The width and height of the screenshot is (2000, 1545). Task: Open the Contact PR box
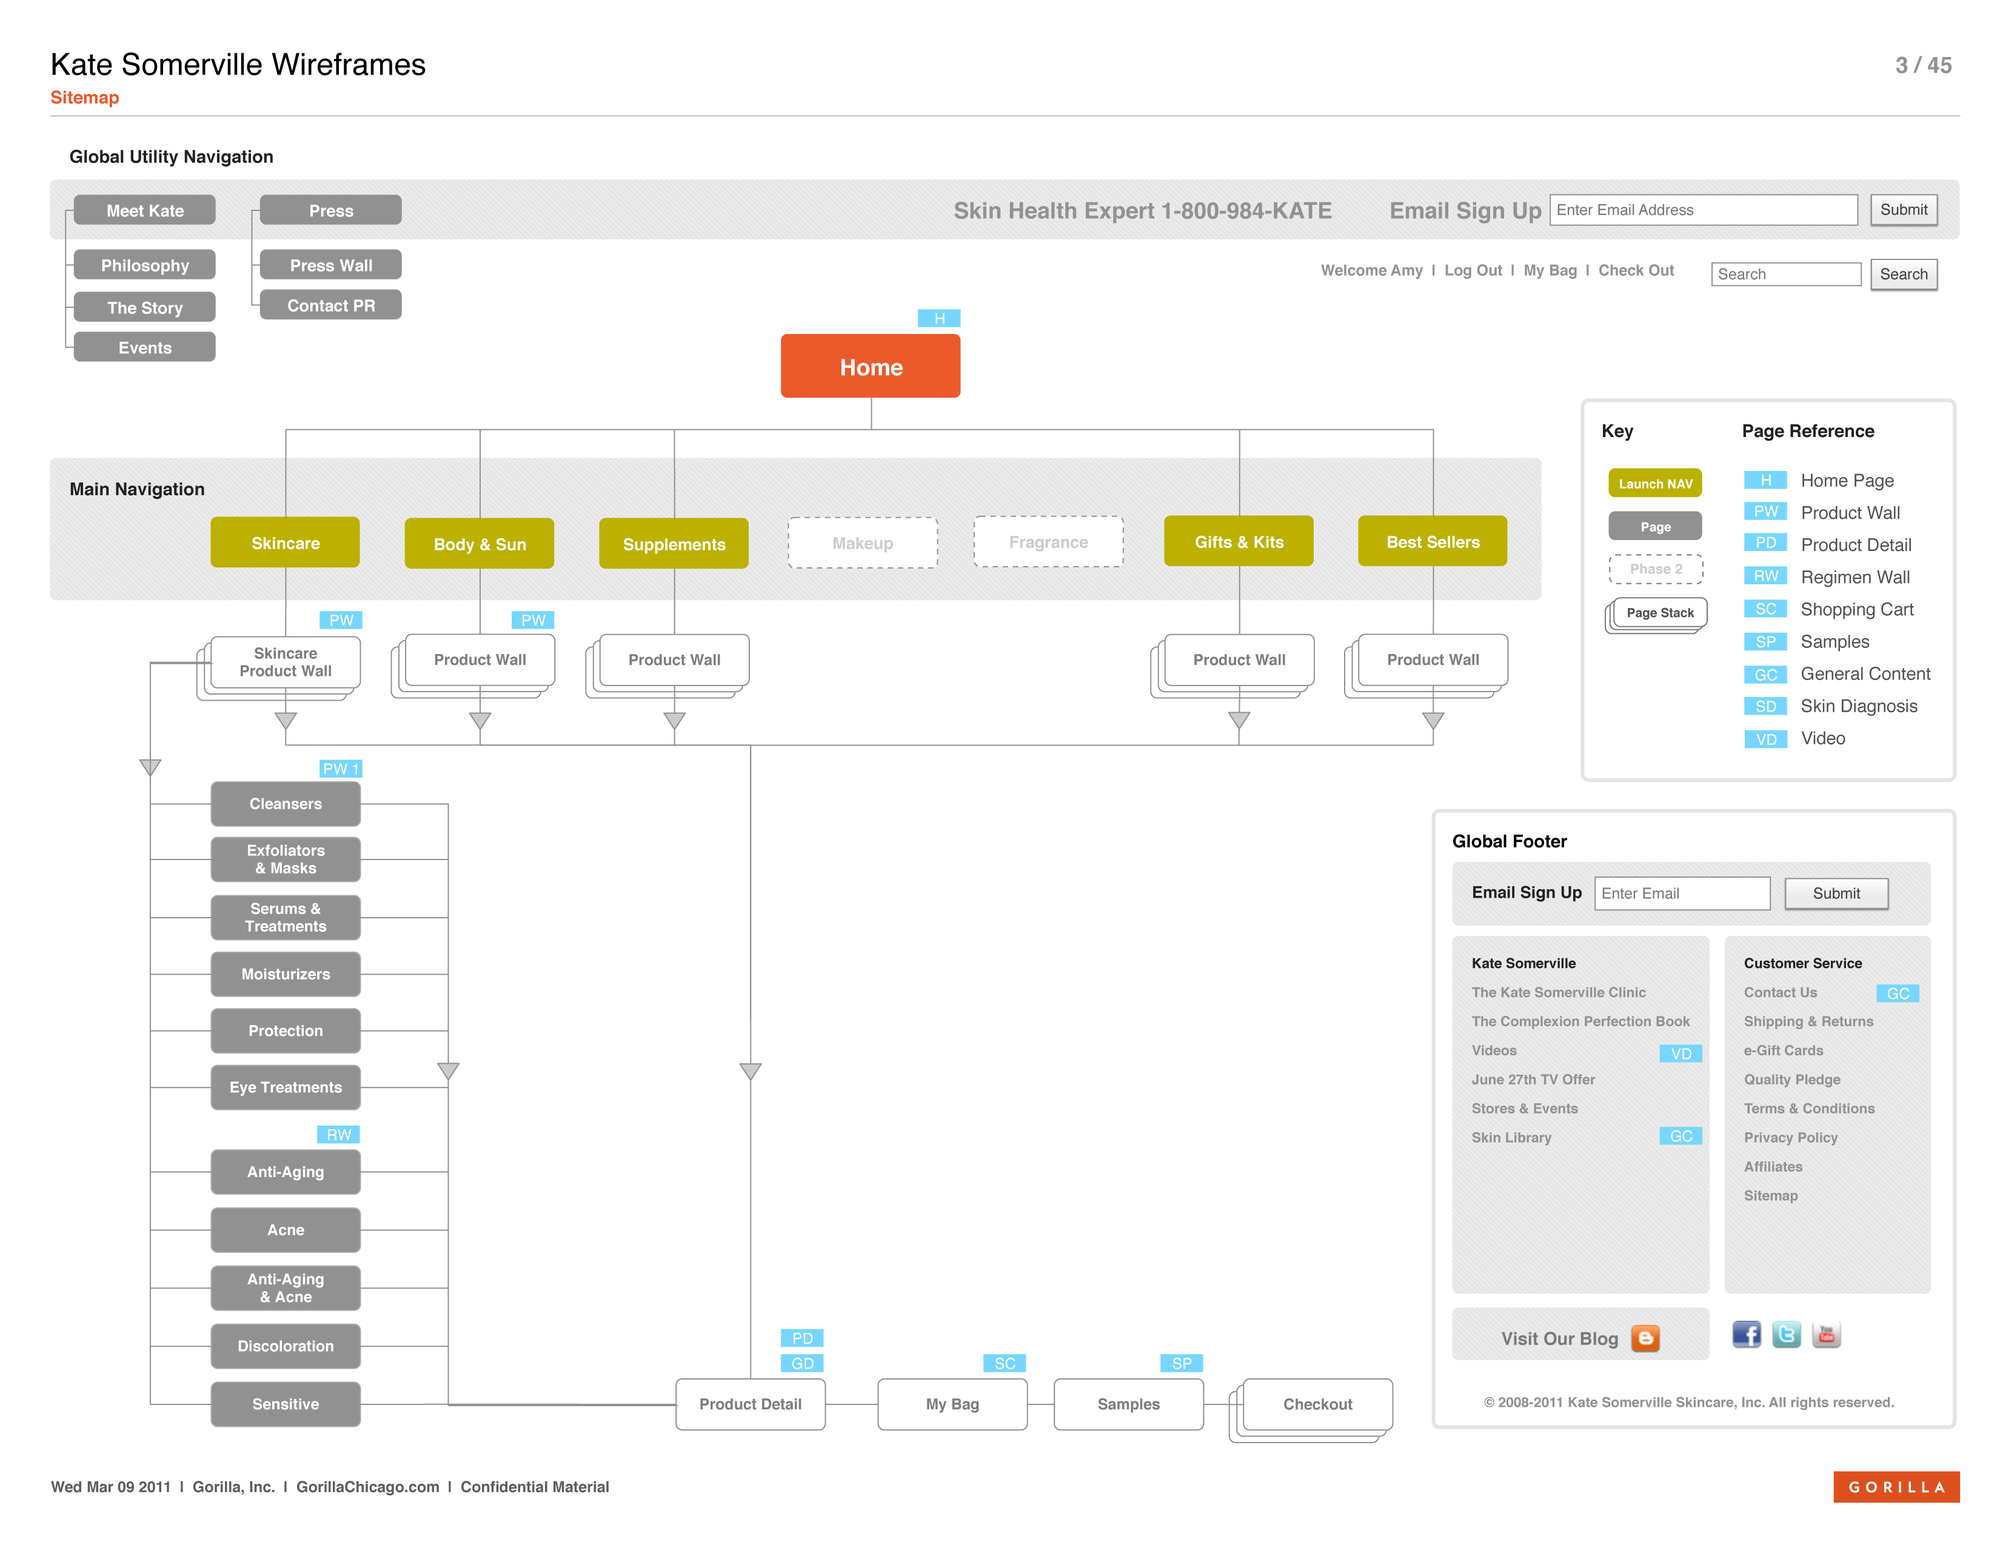click(x=331, y=305)
